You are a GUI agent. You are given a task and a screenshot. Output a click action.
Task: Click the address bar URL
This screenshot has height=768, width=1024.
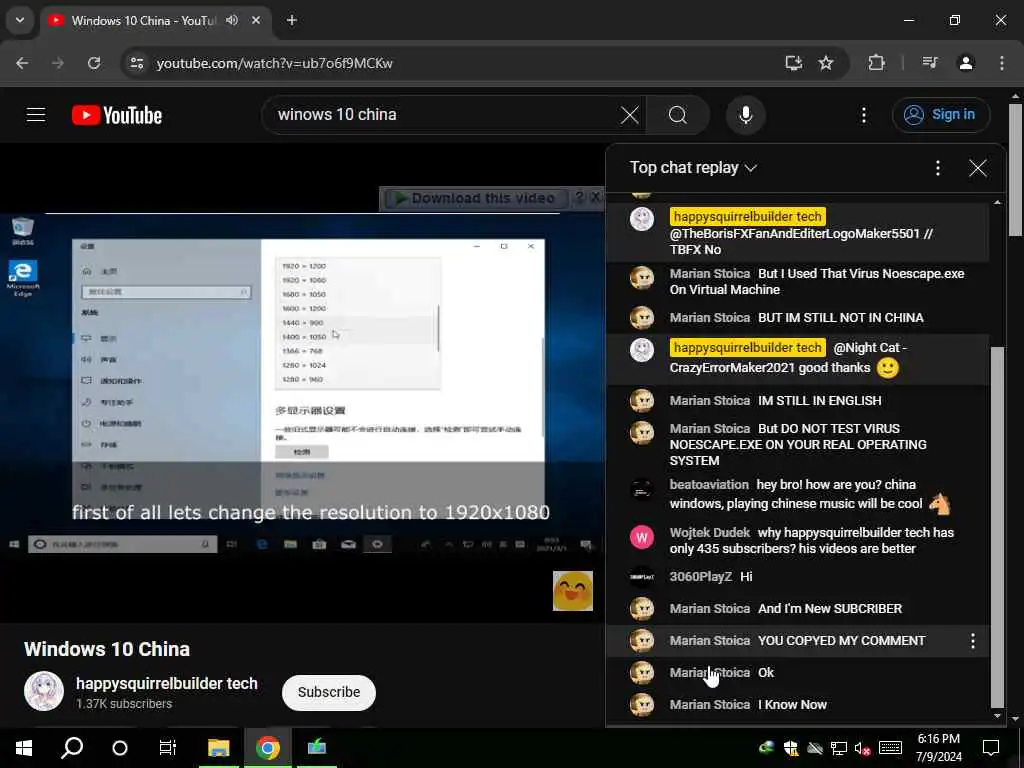click(x=274, y=63)
